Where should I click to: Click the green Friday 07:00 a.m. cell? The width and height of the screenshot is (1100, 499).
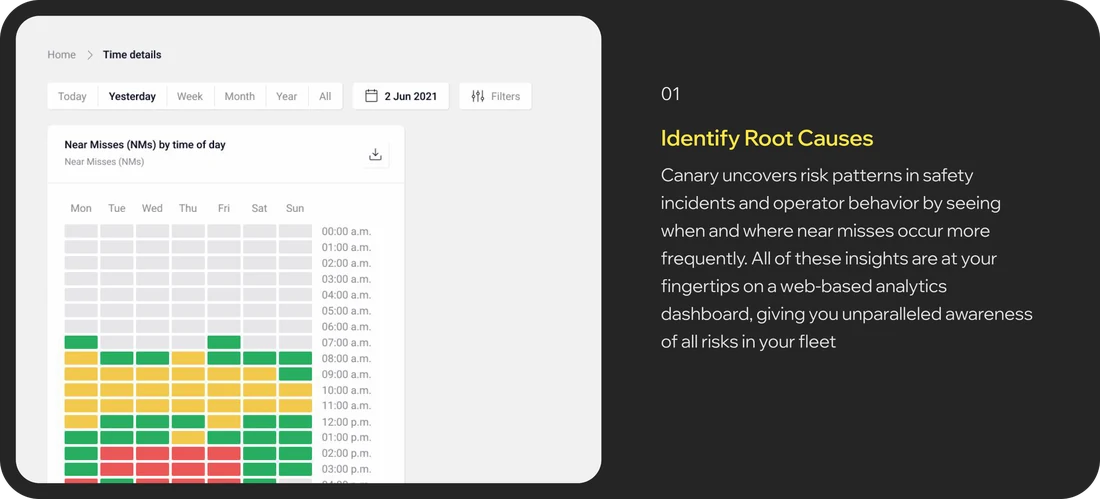(224, 342)
